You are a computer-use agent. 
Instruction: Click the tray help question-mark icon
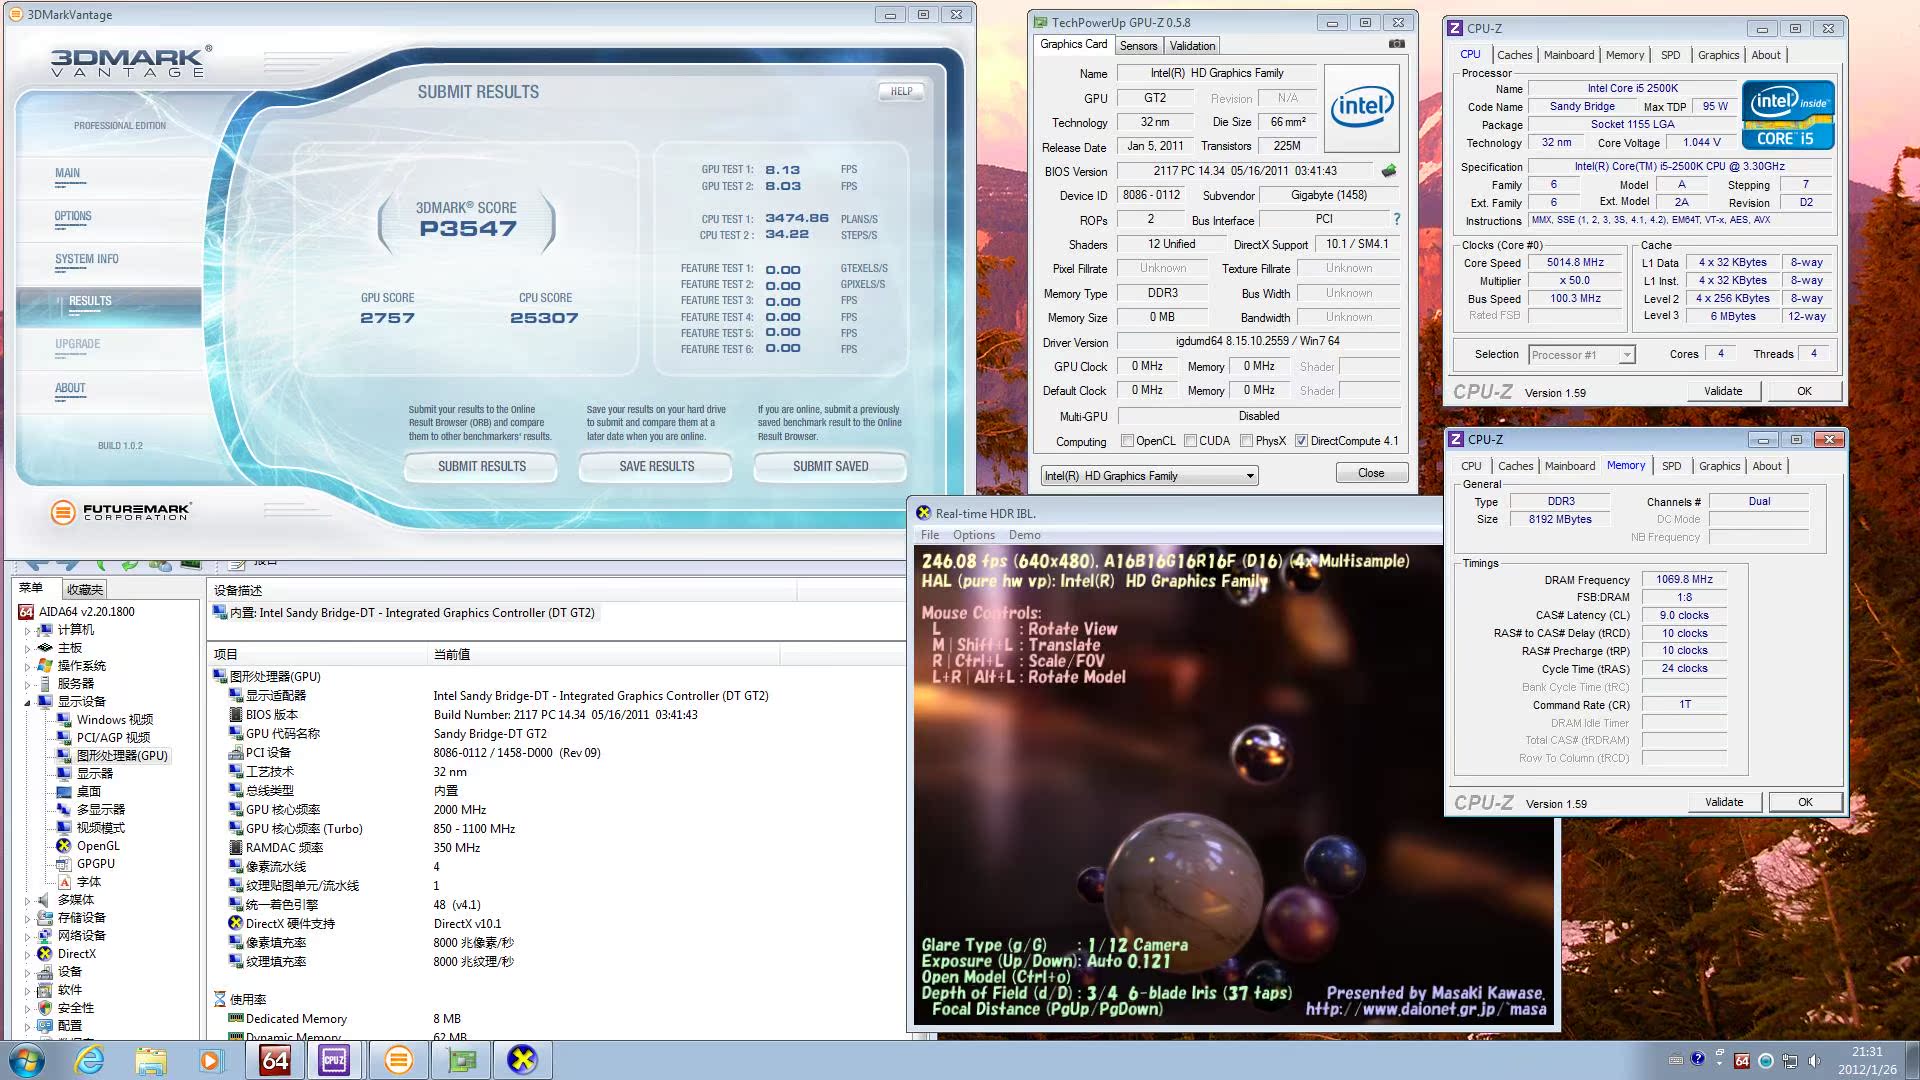(x=1697, y=1059)
